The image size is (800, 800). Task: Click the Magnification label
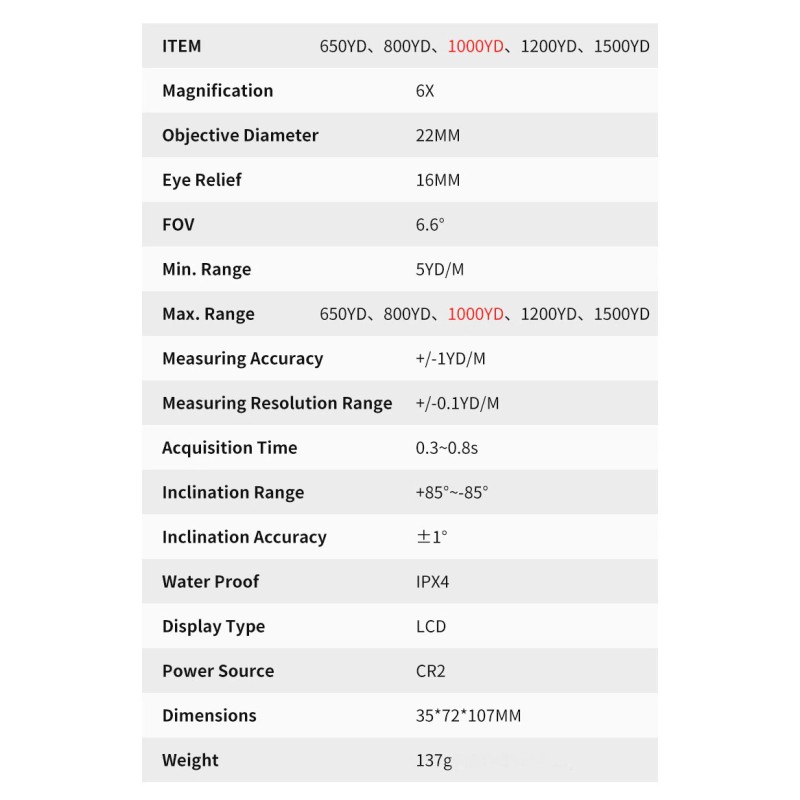(217, 91)
